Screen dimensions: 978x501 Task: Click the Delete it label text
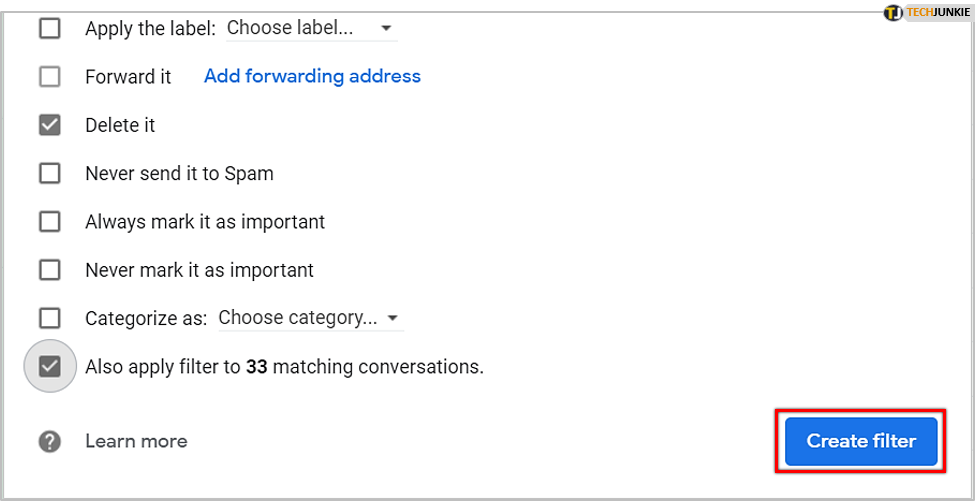pos(120,125)
